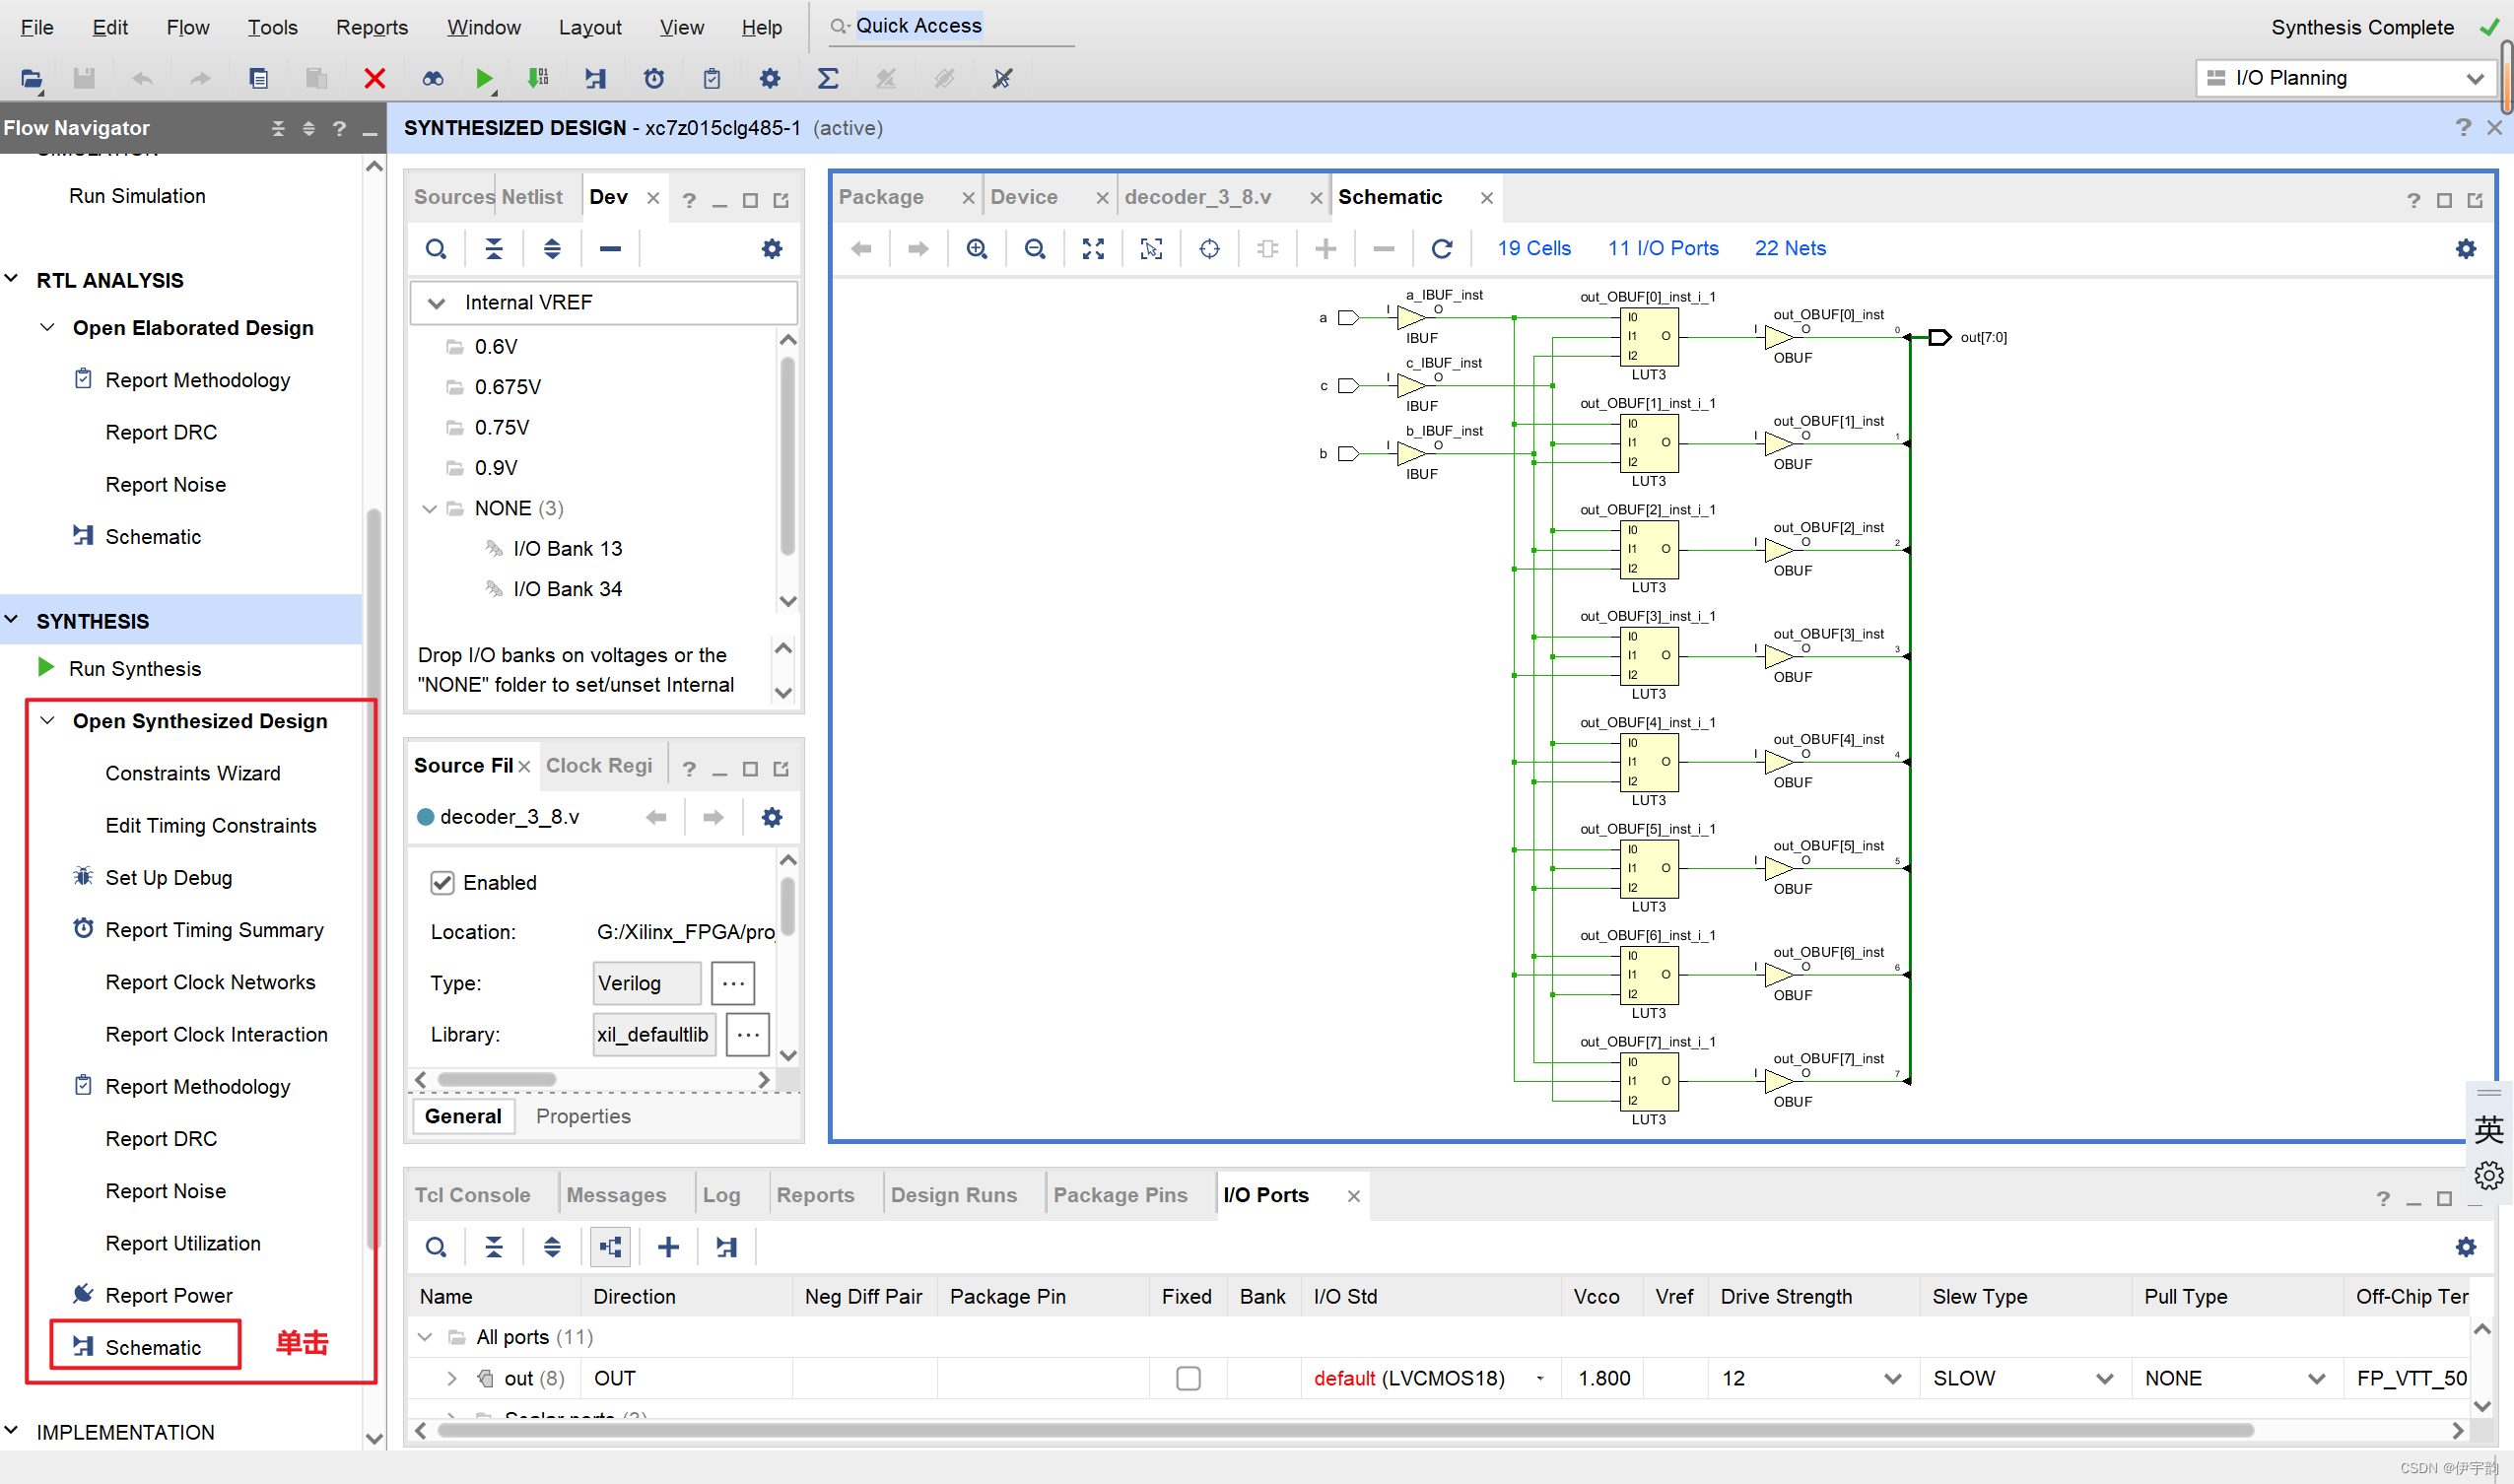Image resolution: width=2514 pixels, height=1484 pixels.
Task: Click the Zoom In icon in Schematic toolbar
Action: (977, 249)
